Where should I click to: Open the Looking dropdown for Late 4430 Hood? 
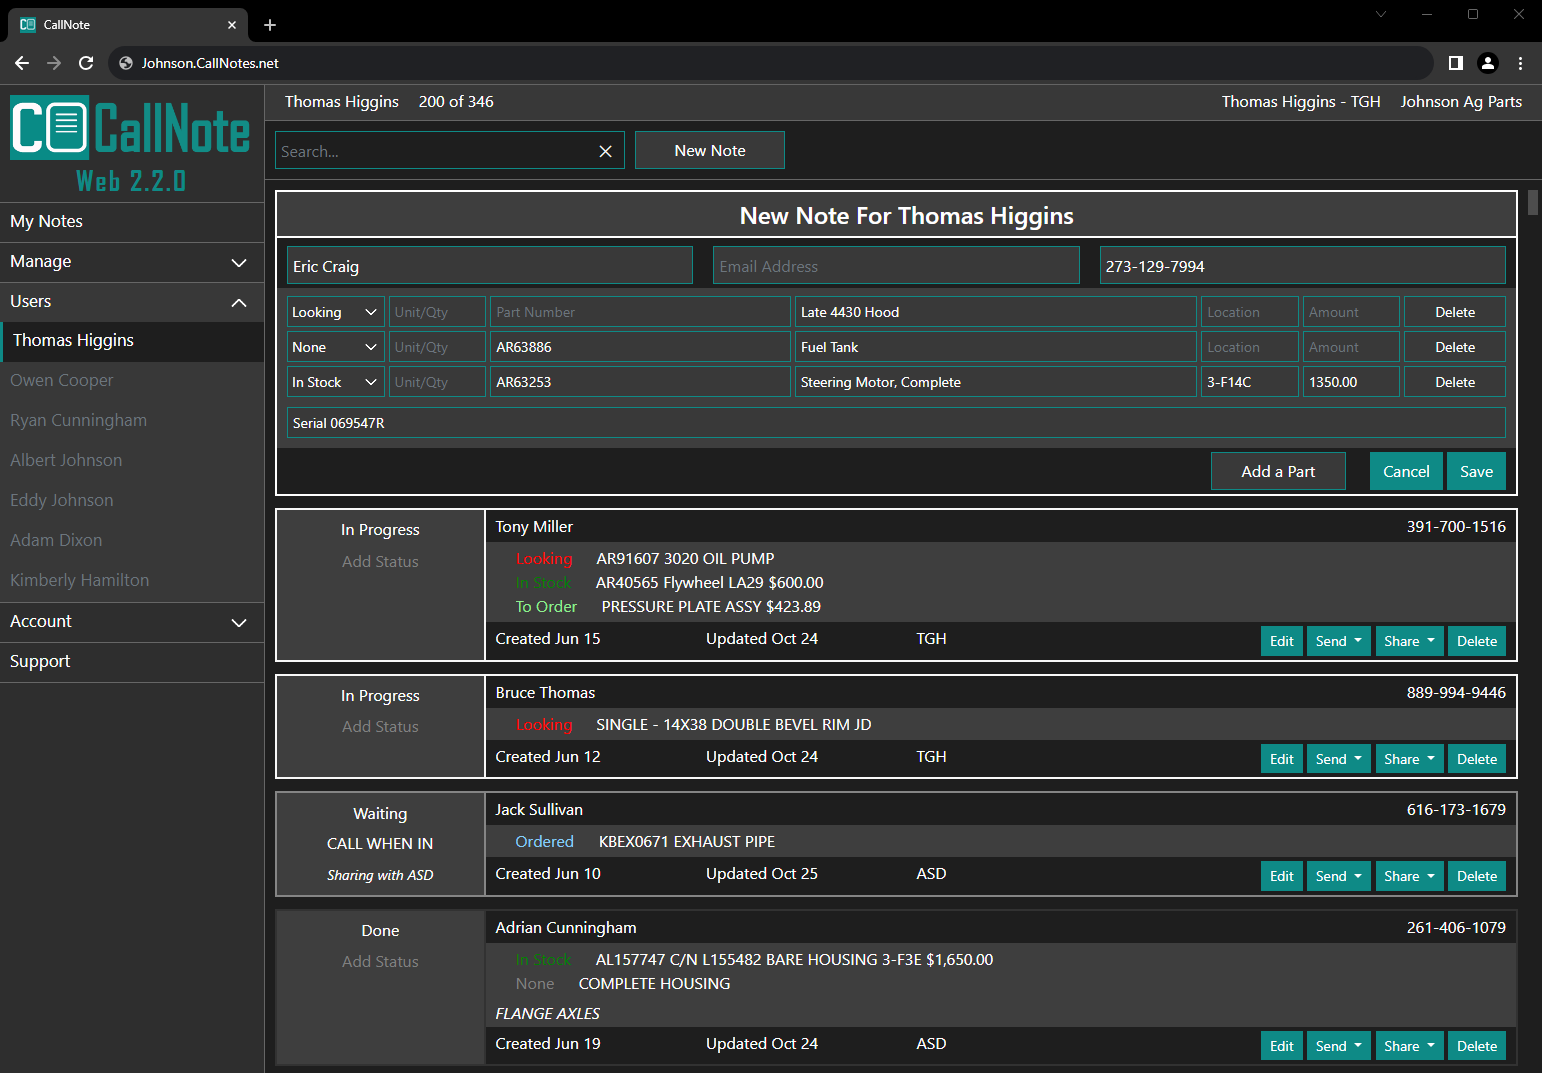334,311
